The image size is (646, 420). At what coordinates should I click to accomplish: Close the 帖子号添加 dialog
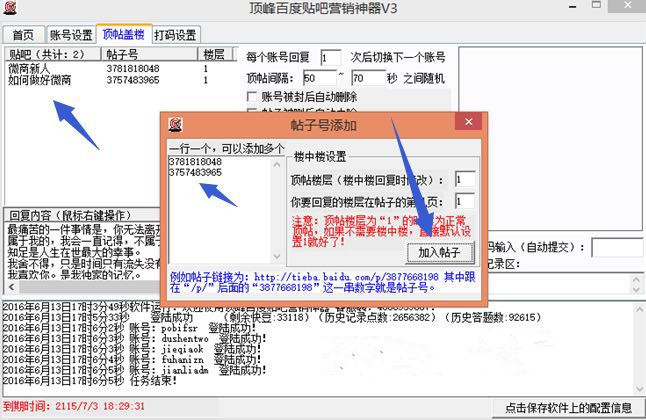(x=468, y=122)
